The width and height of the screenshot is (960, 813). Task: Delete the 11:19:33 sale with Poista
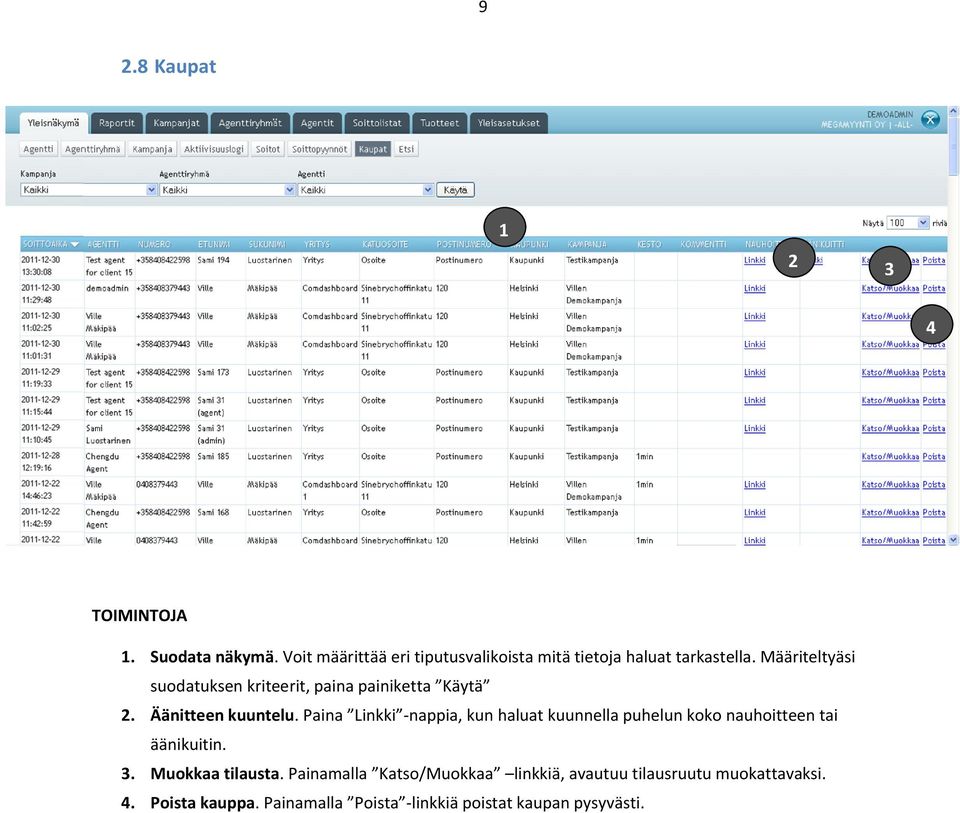[x=934, y=373]
